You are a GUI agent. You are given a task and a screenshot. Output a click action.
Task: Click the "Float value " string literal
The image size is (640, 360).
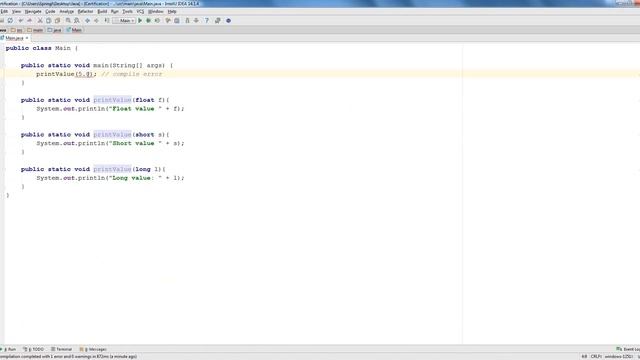click(135, 109)
